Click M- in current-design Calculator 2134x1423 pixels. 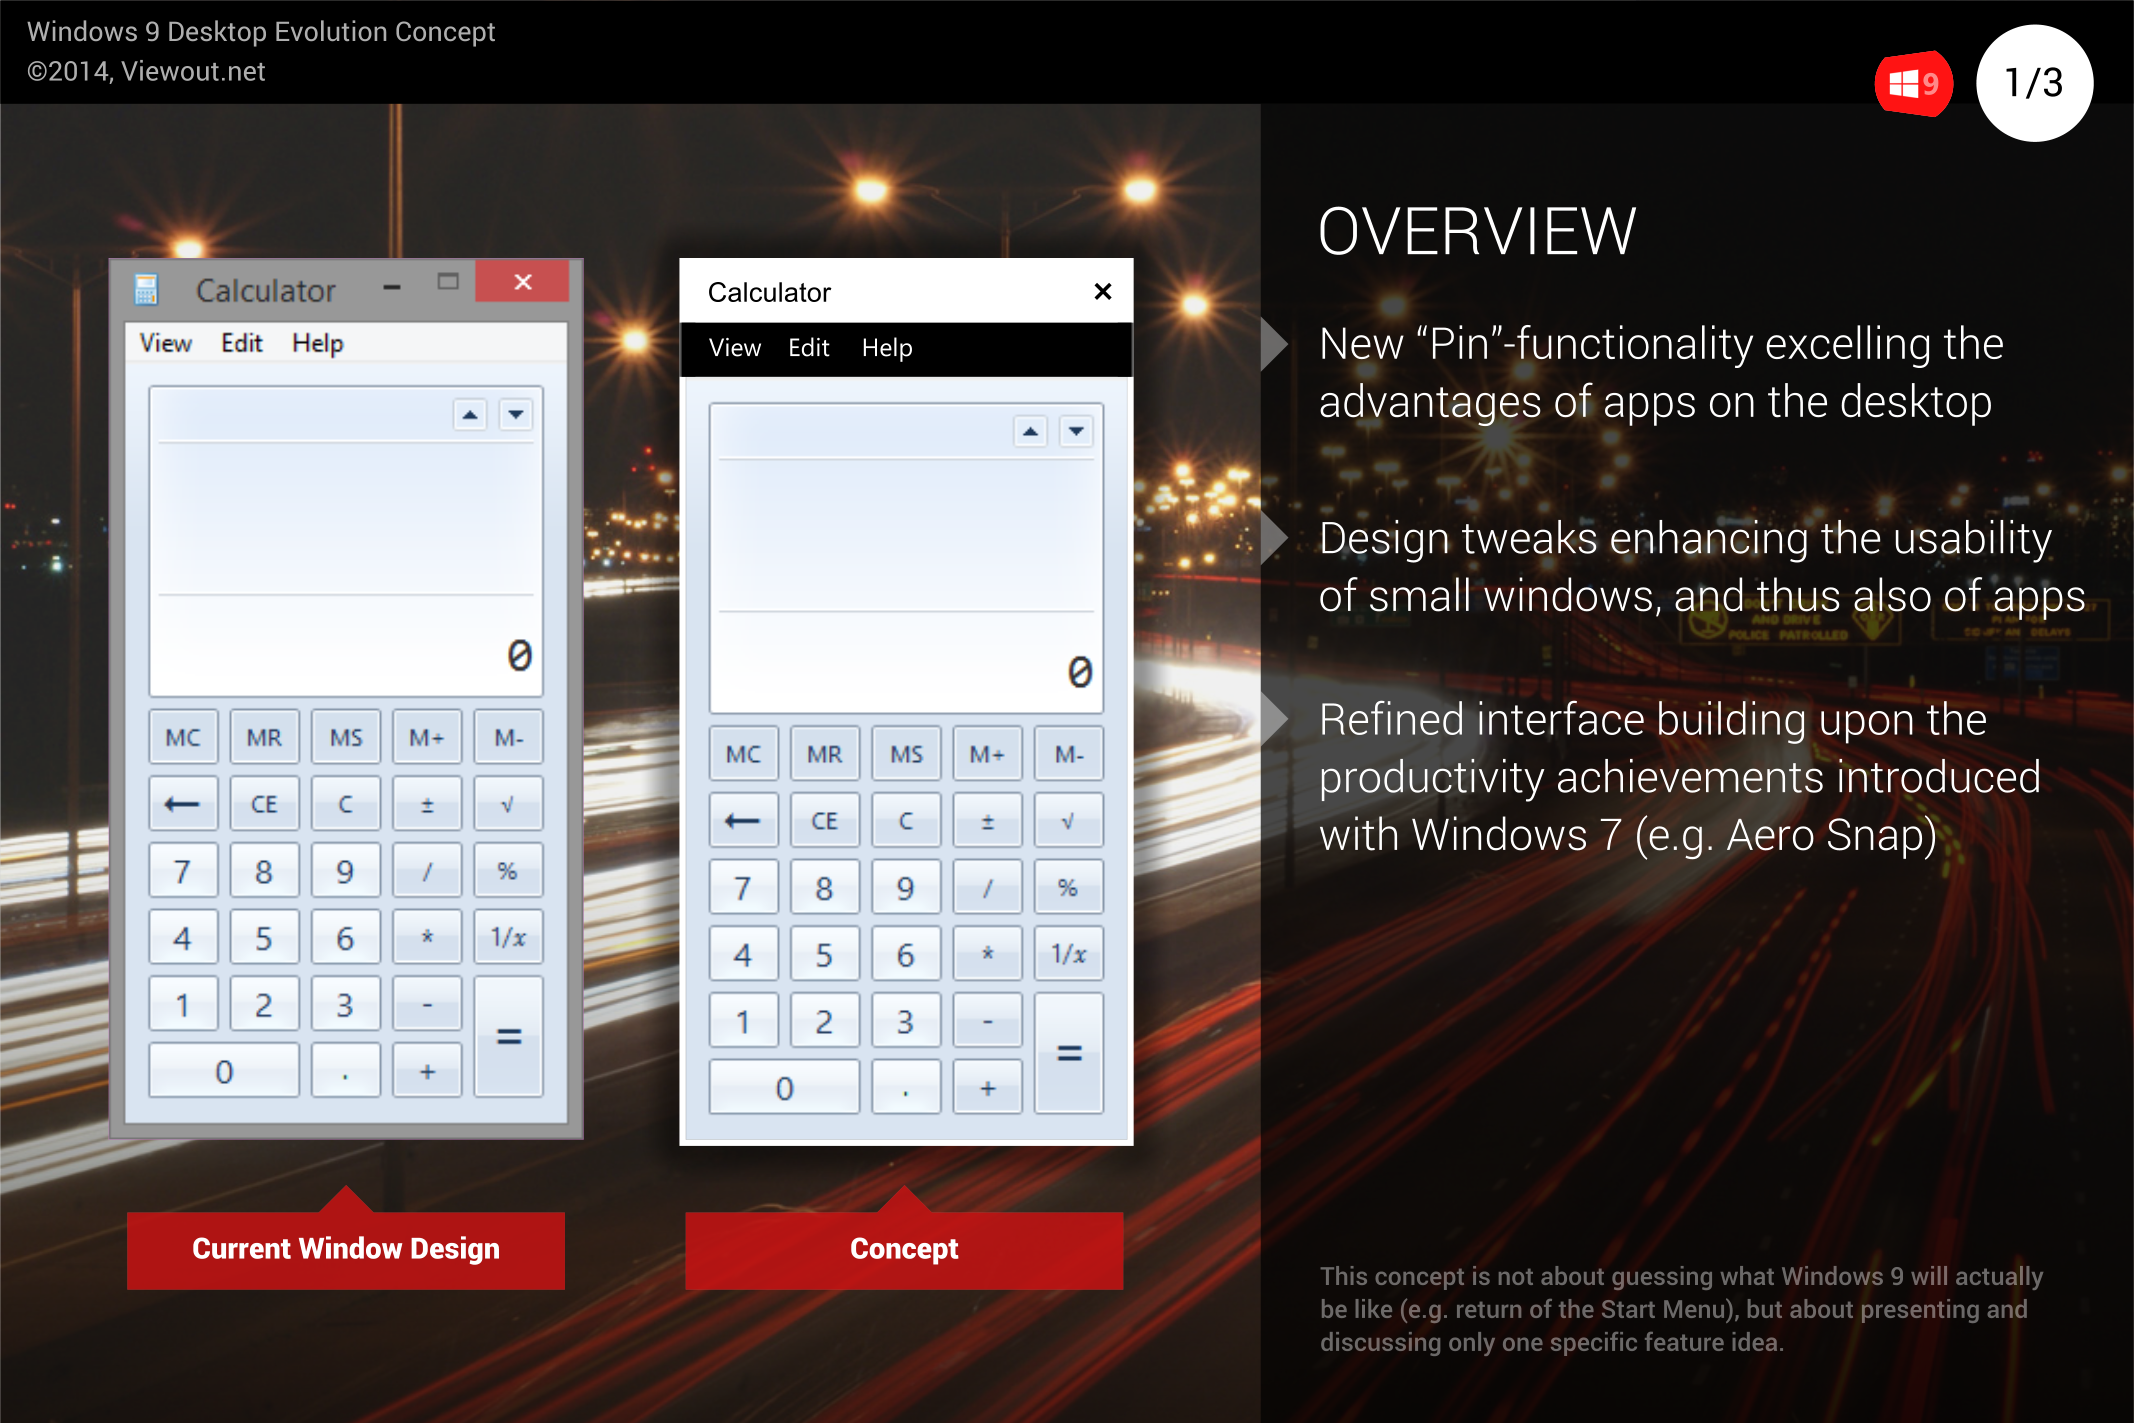click(x=508, y=737)
